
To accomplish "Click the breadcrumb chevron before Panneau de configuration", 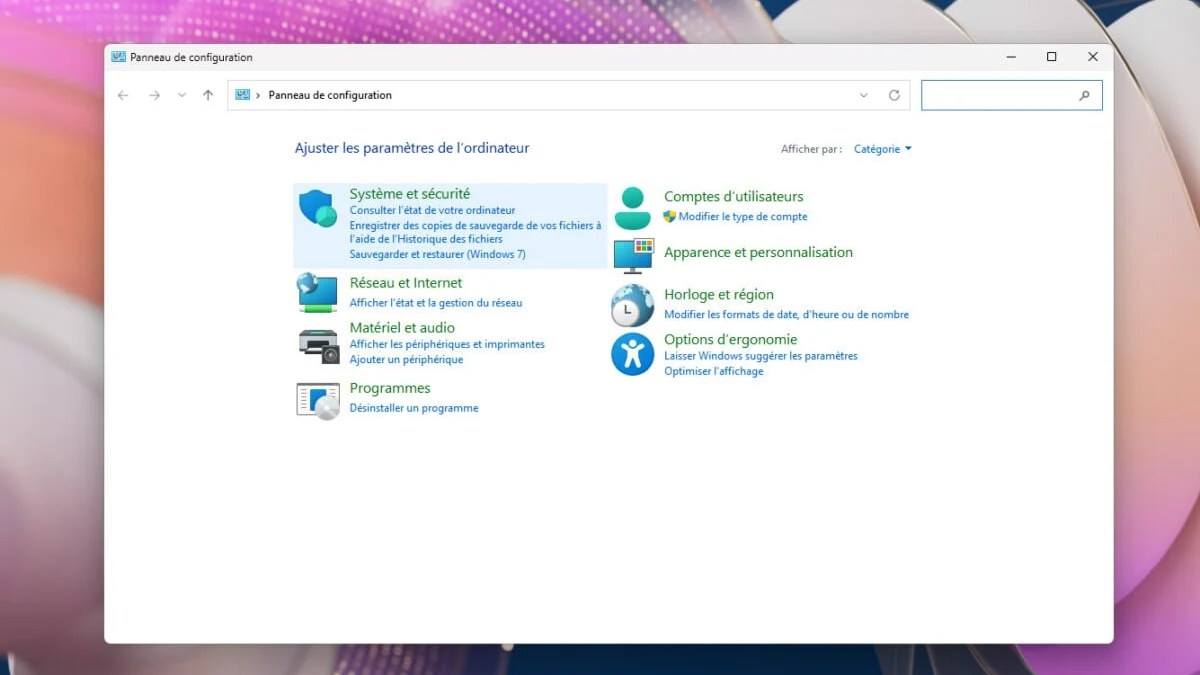I will tap(258, 95).
